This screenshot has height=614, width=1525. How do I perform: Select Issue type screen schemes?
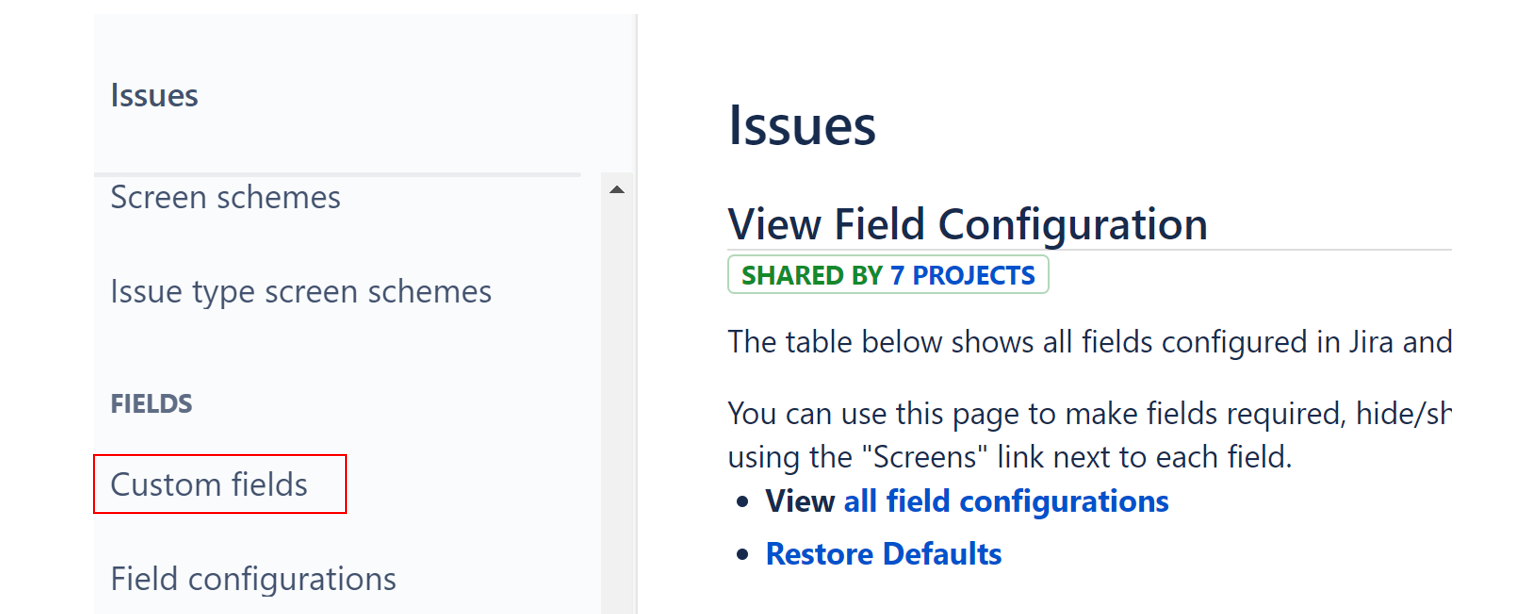301,291
